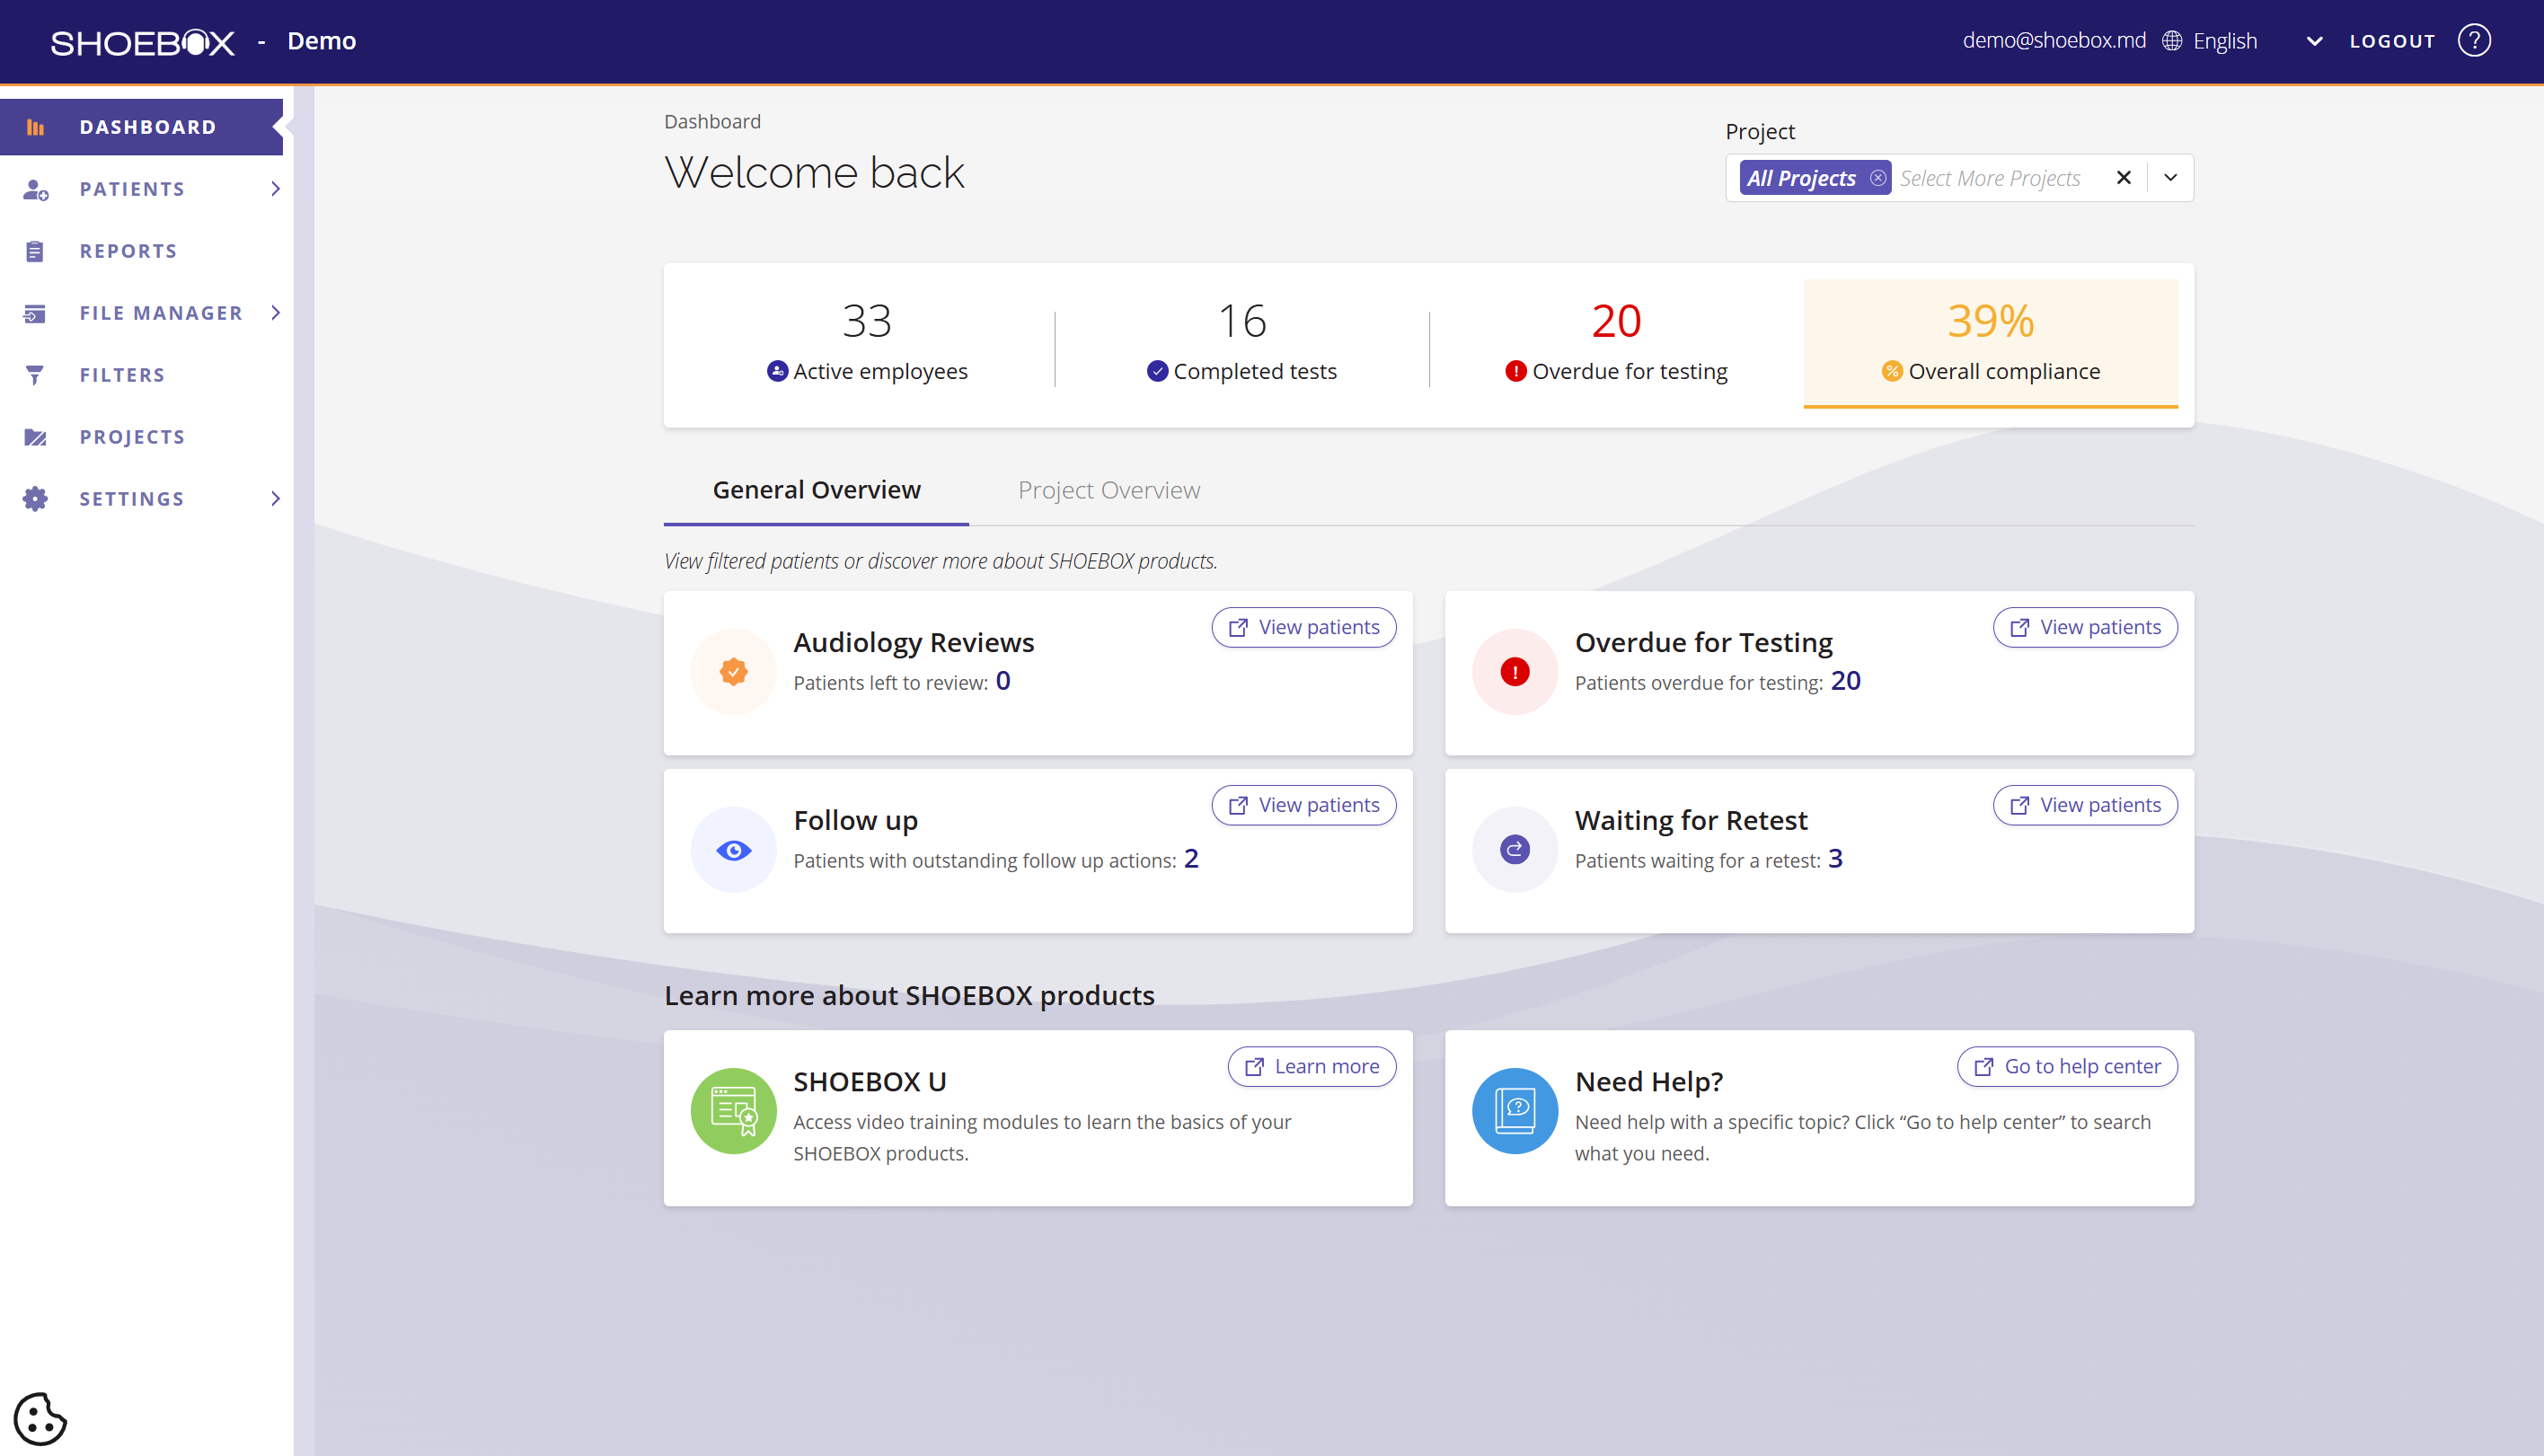Expand the Patients submenu chevron
The image size is (2544, 1456).
tap(275, 189)
